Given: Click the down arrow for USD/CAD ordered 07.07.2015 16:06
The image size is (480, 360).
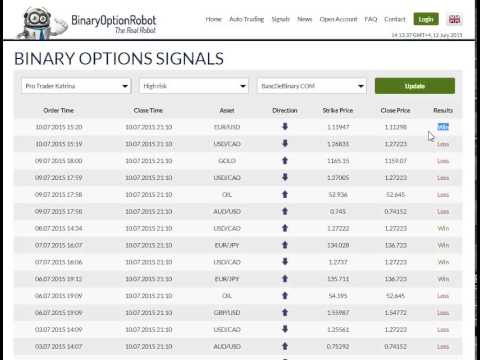Looking at the screenshot, I should 285,261.
